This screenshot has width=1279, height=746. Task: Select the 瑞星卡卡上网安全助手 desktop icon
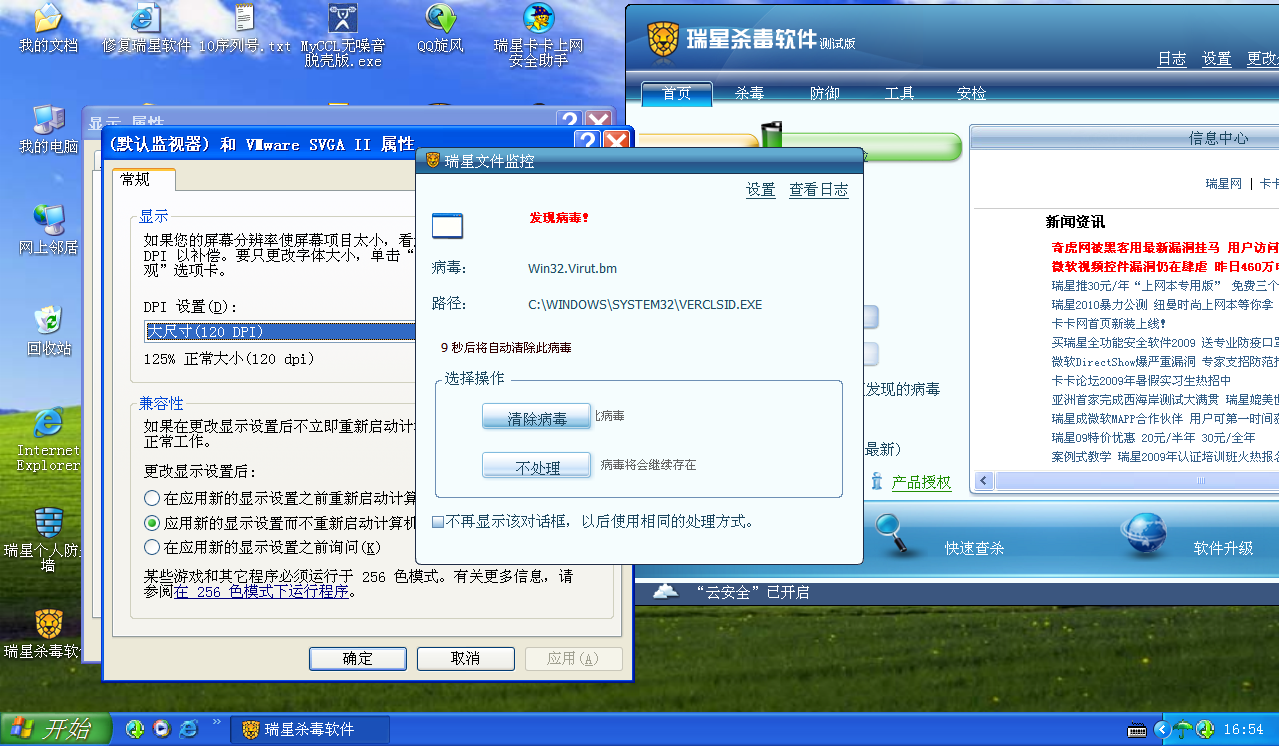point(538,35)
